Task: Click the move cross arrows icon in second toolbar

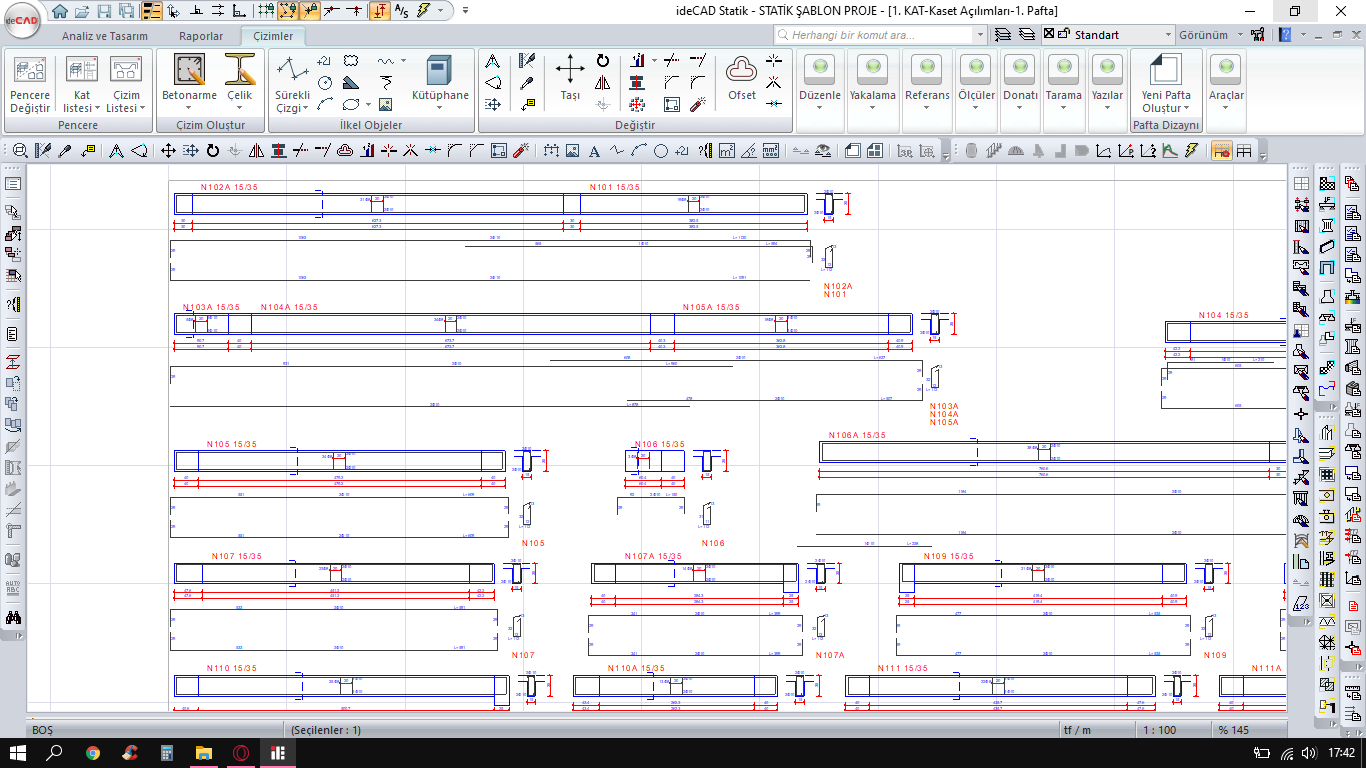Action: click(168, 151)
